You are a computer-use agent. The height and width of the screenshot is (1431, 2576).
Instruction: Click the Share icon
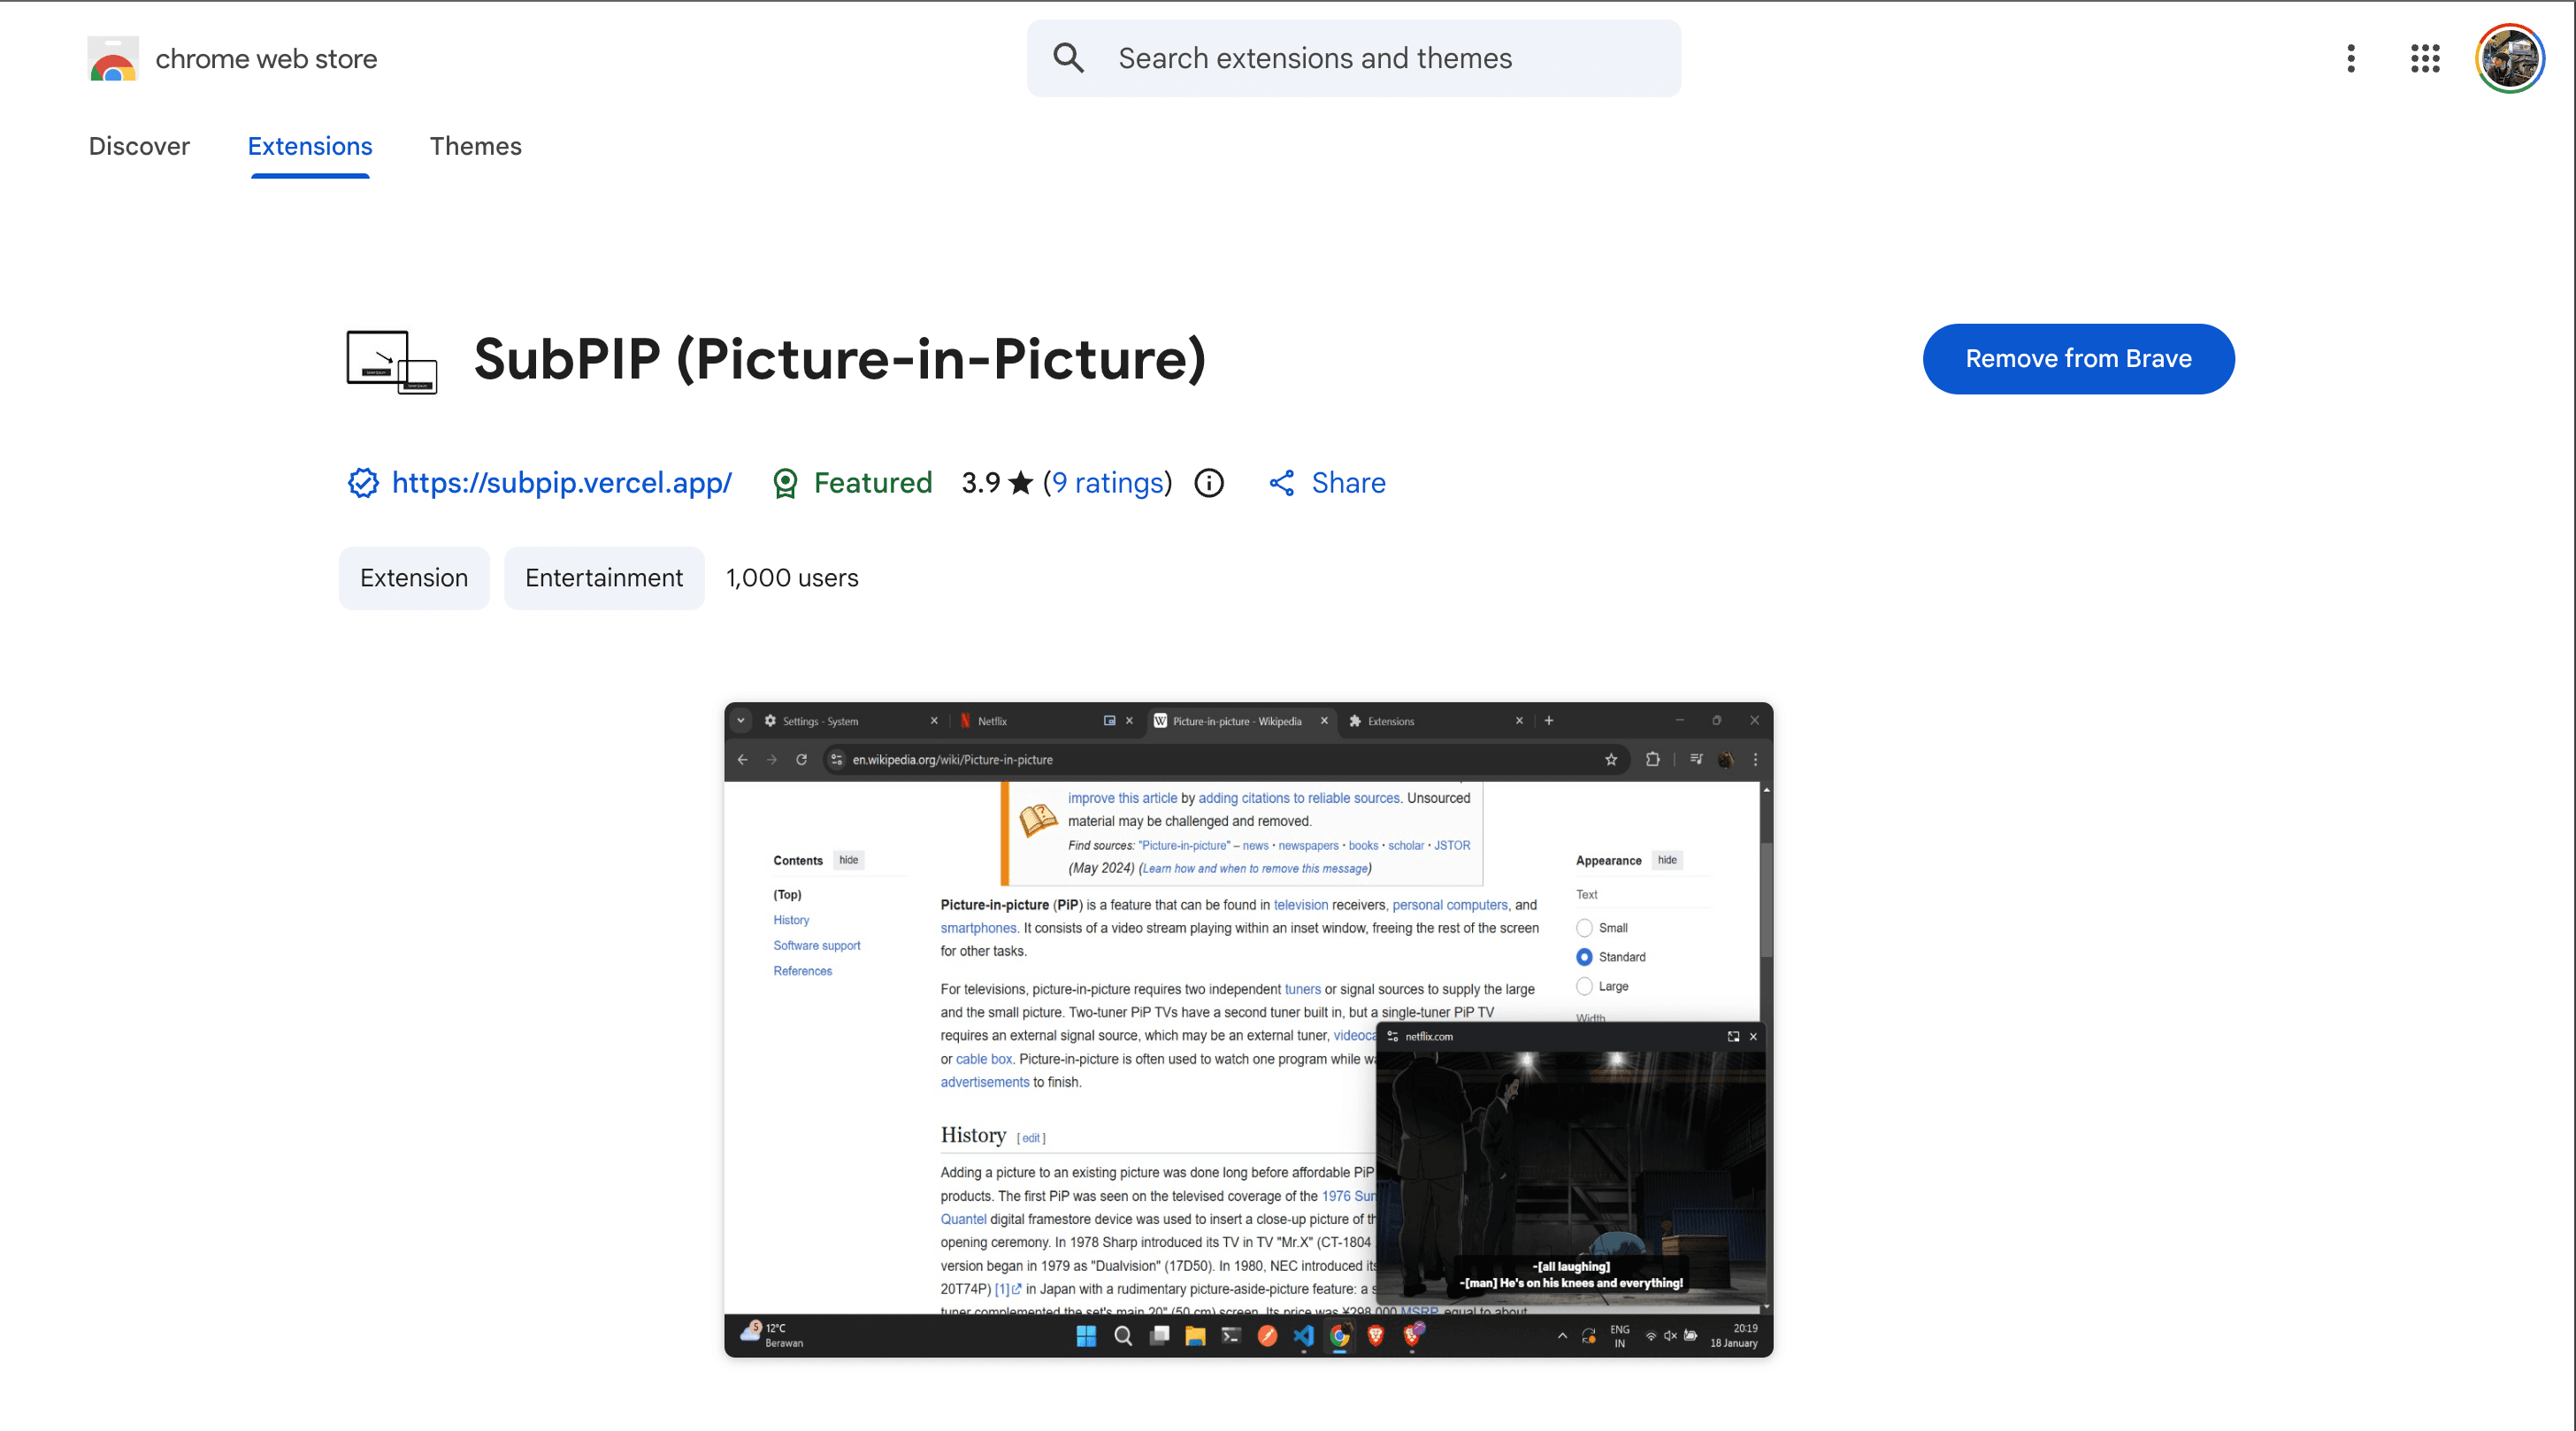point(1283,483)
